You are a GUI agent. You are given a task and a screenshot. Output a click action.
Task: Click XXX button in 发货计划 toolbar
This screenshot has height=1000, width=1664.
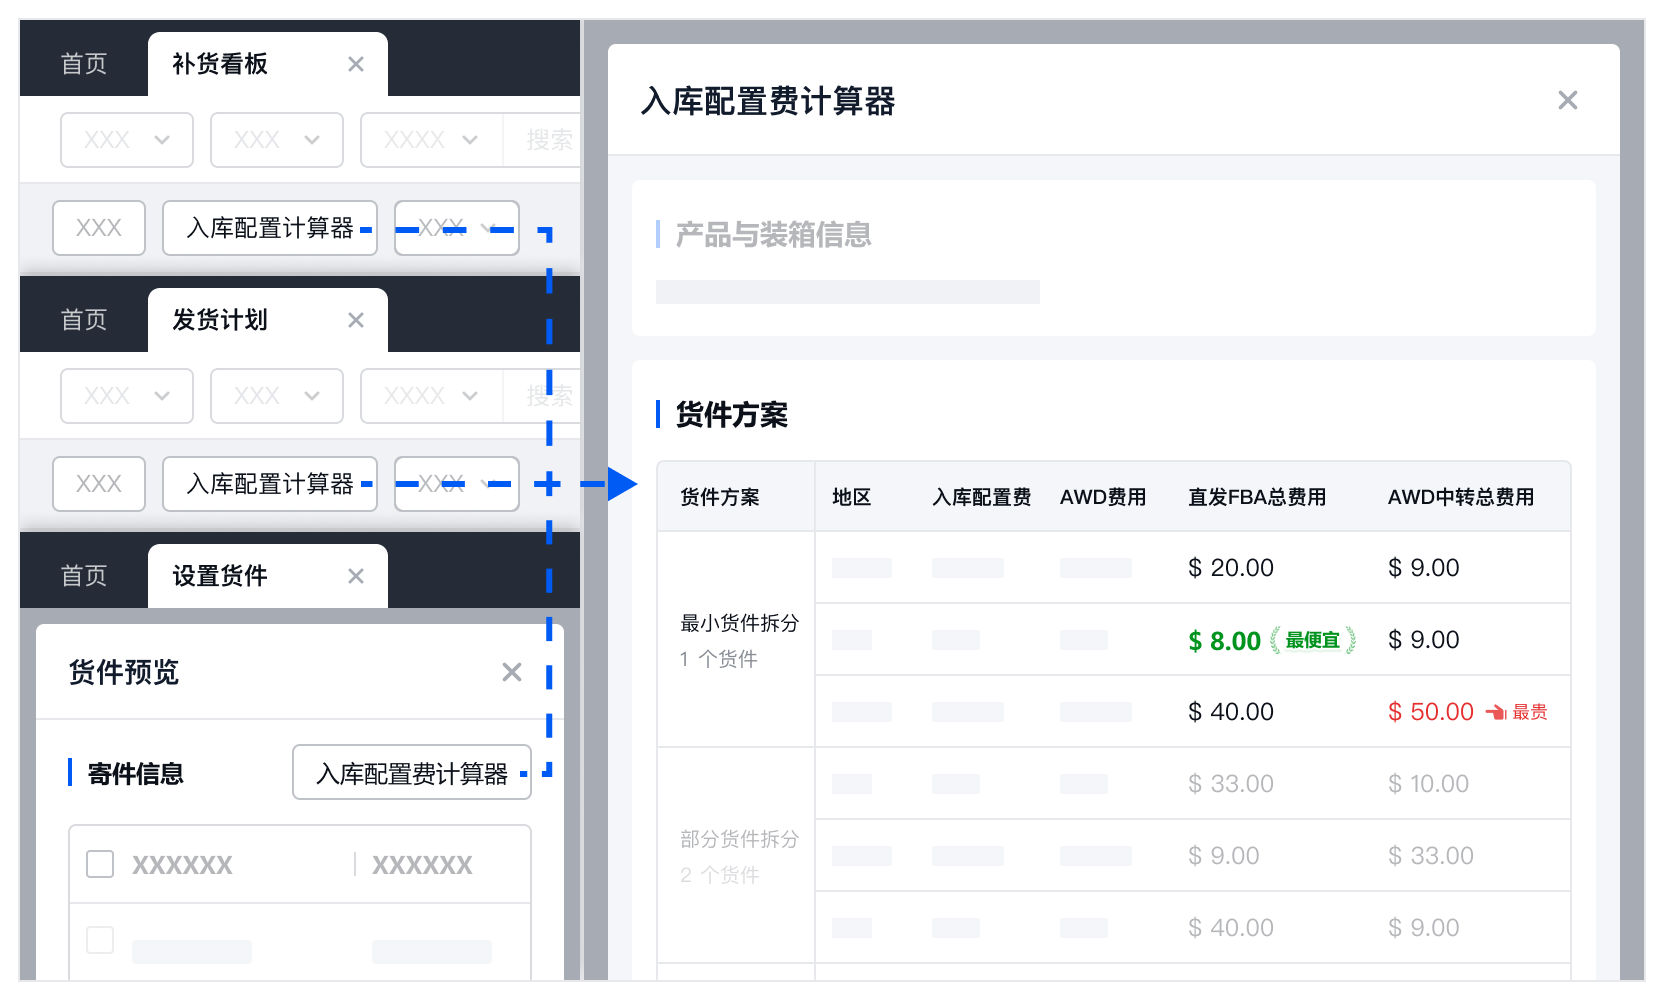(x=99, y=484)
